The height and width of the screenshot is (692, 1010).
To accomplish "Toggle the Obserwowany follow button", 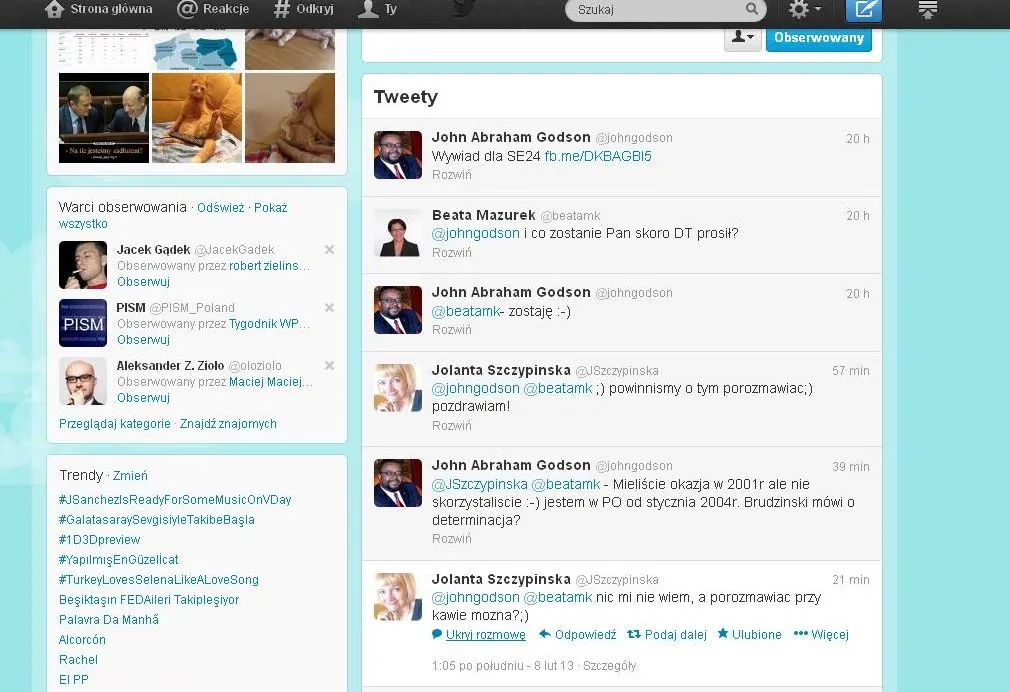I will pos(818,37).
